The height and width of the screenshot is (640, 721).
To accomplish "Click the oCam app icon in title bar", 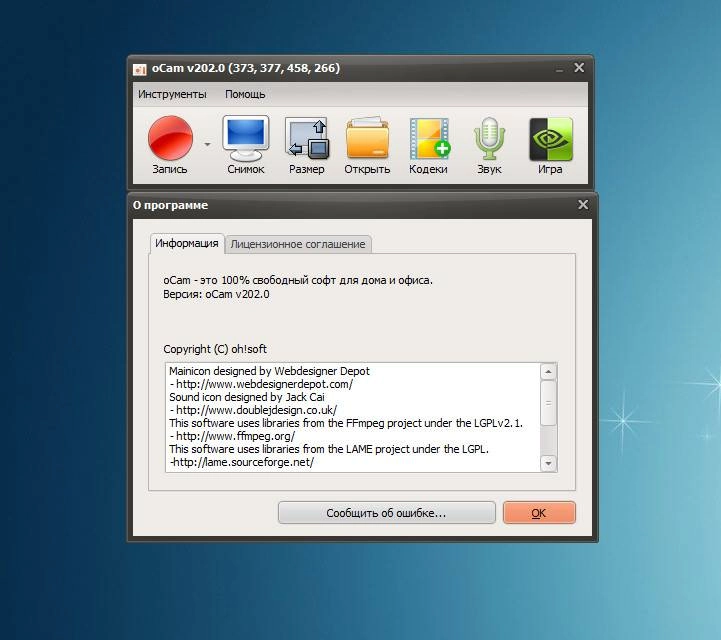I will point(139,69).
